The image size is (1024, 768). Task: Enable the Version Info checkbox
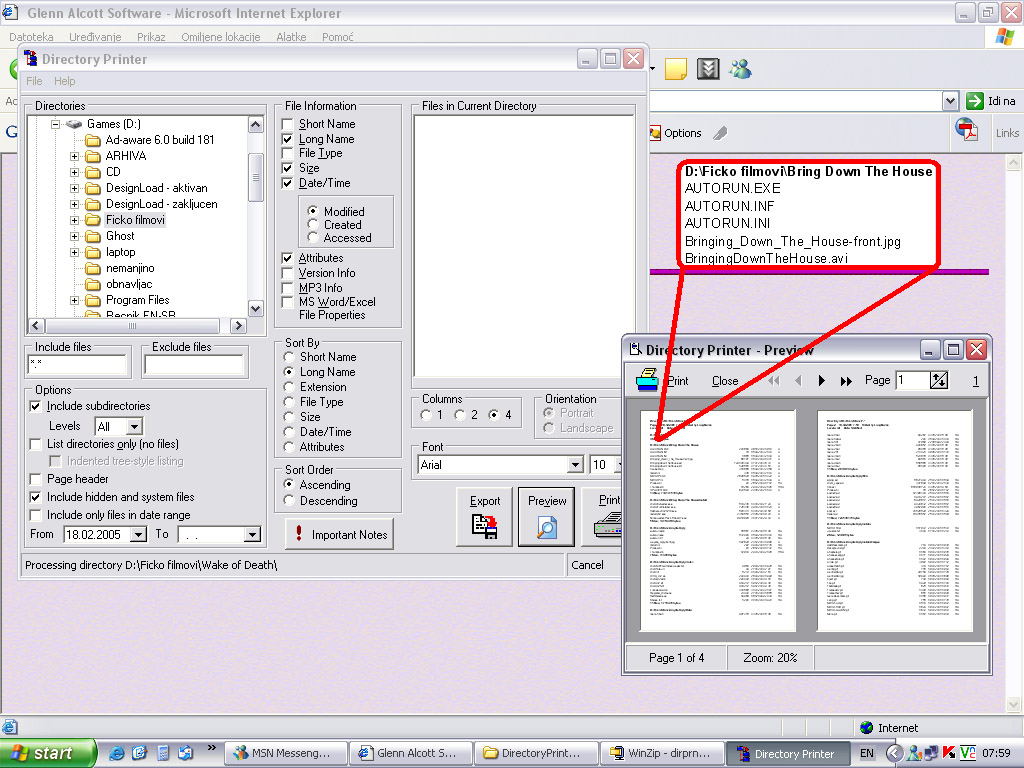(x=287, y=273)
